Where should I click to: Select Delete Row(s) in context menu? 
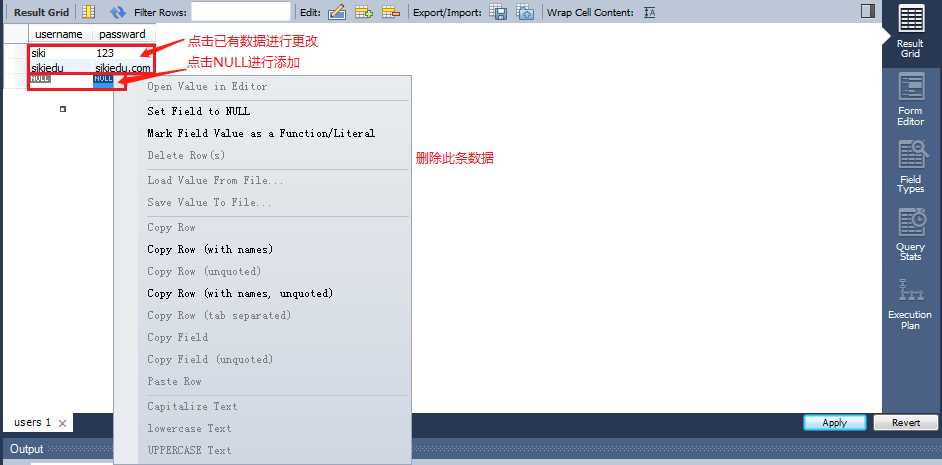pos(186,155)
